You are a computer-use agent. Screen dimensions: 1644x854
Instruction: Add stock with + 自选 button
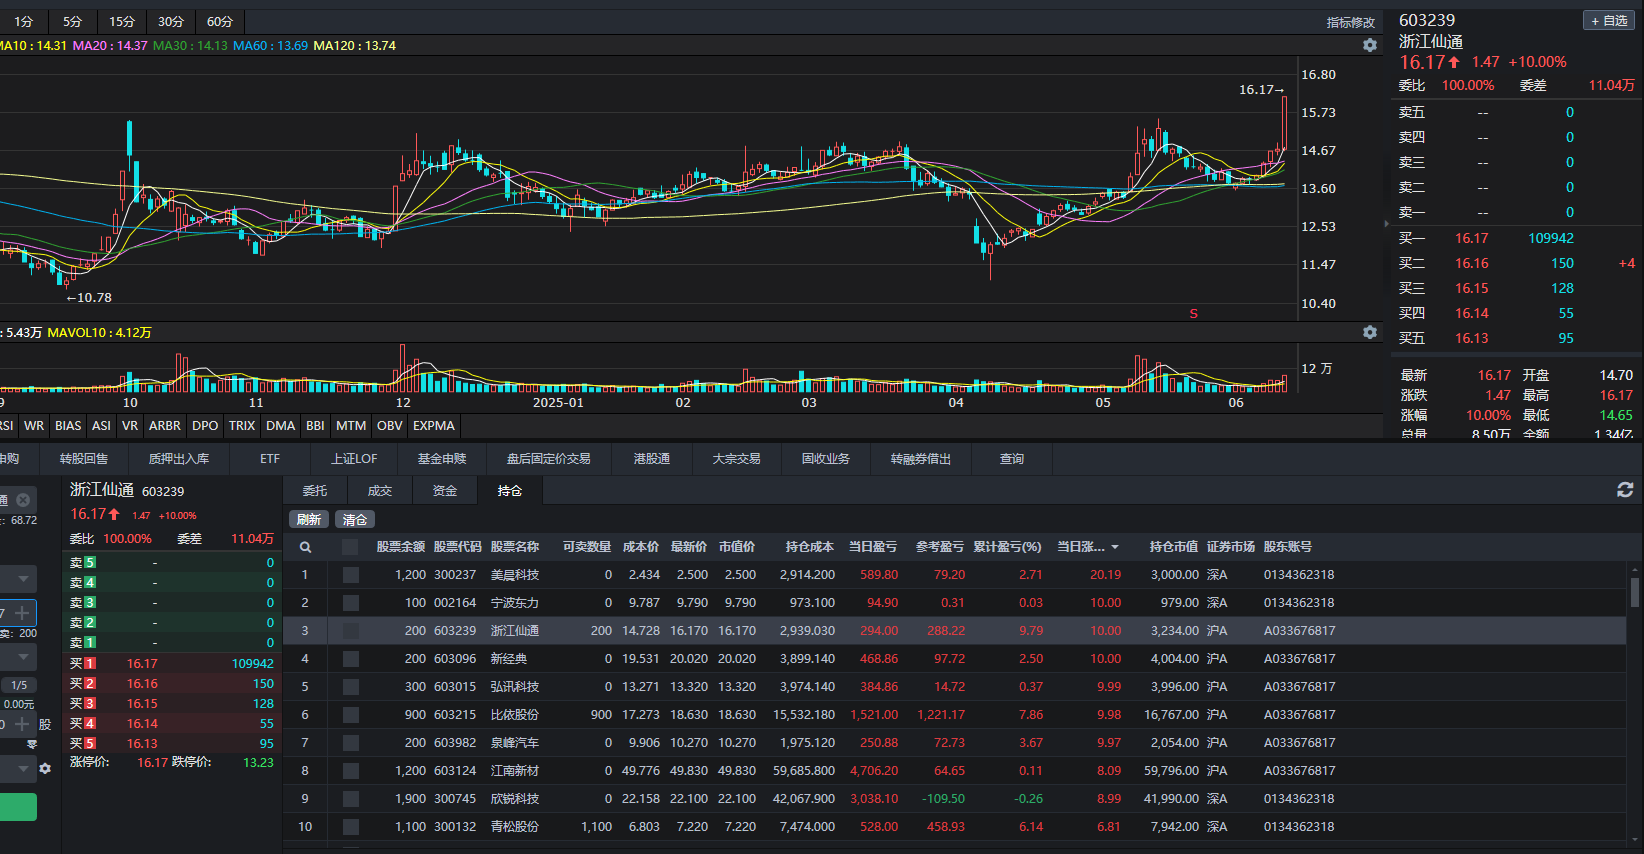(x=1609, y=20)
